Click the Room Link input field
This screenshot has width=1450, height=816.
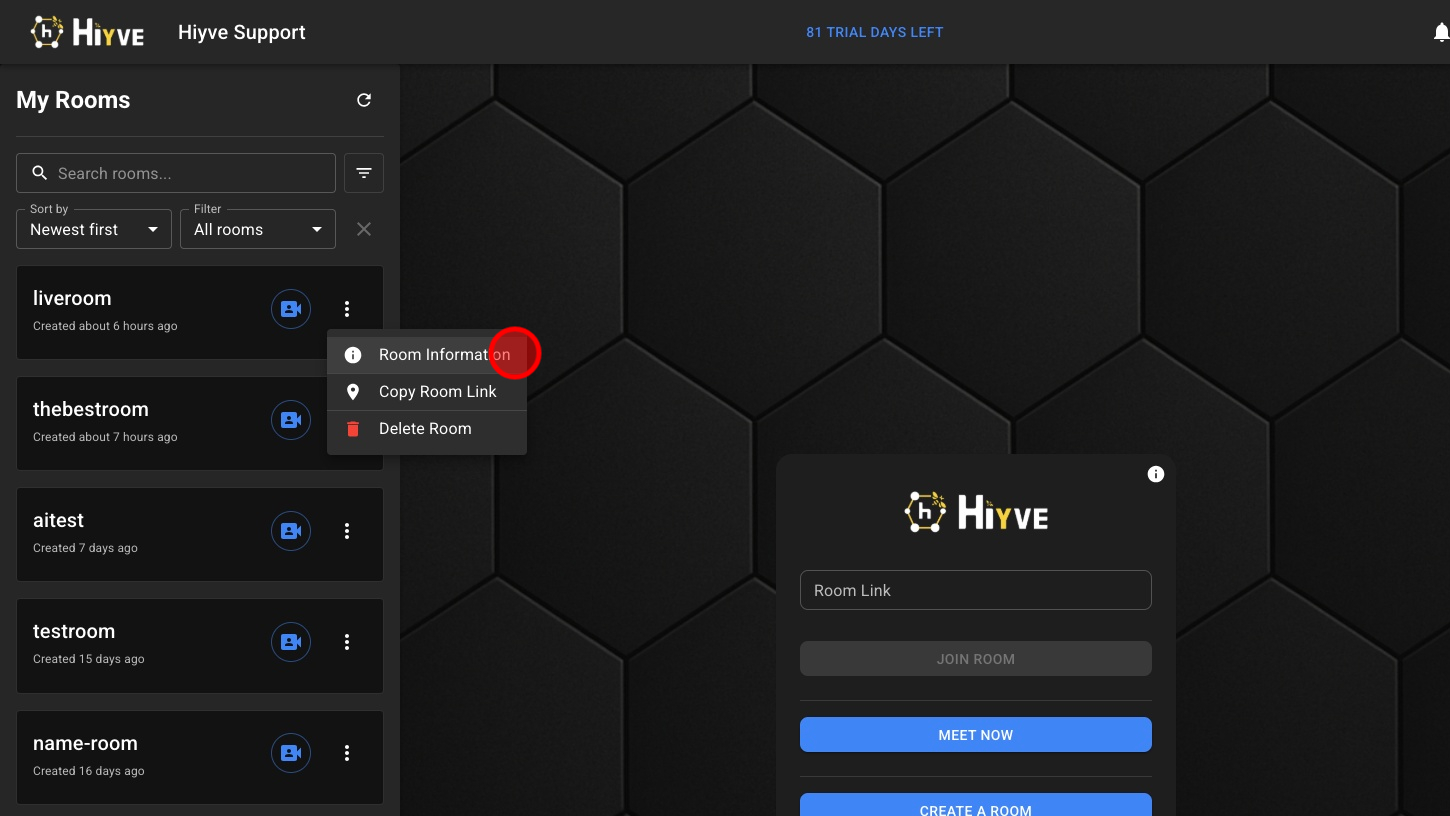975,590
